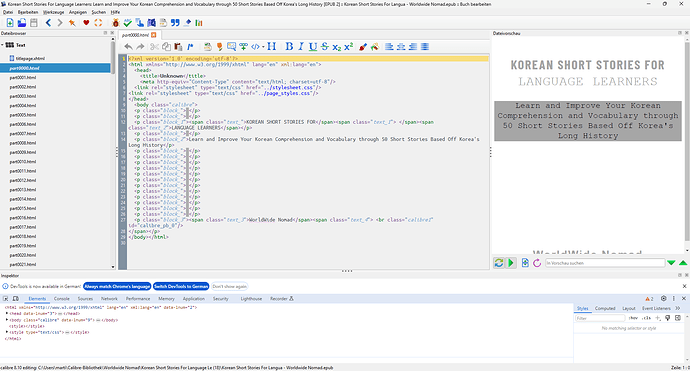690x371 pixels.
Task: Expand the body element in the inspector
Action: [7, 320]
